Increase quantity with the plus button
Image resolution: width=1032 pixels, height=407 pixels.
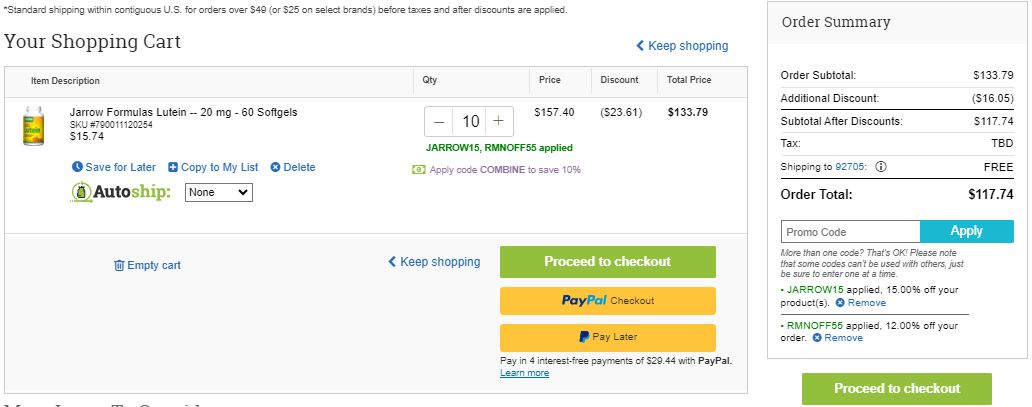[499, 121]
